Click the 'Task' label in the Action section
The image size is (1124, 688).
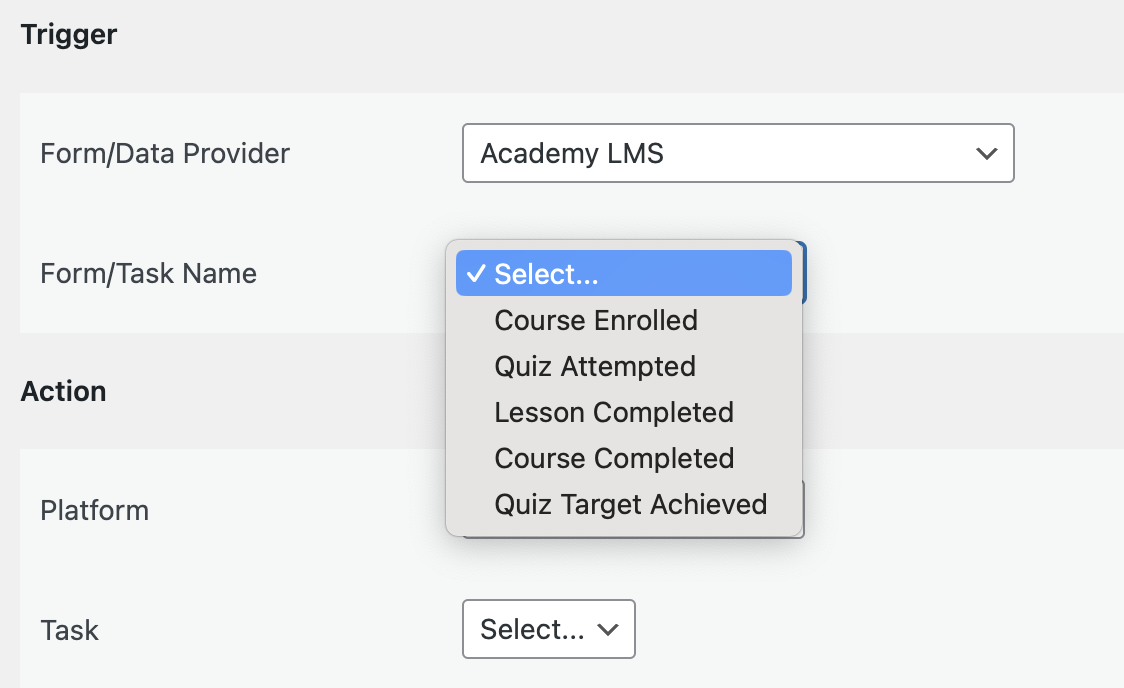point(69,629)
